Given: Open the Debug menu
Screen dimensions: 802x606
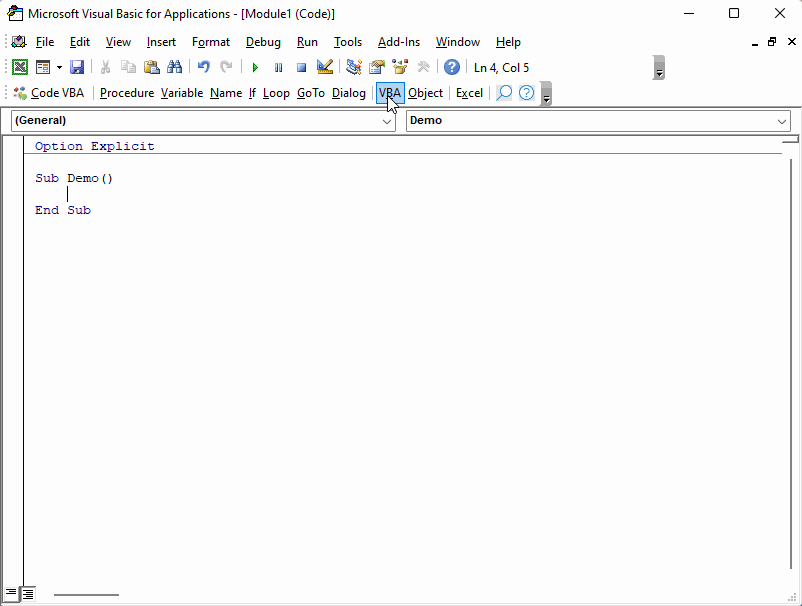Looking at the screenshot, I should (263, 42).
